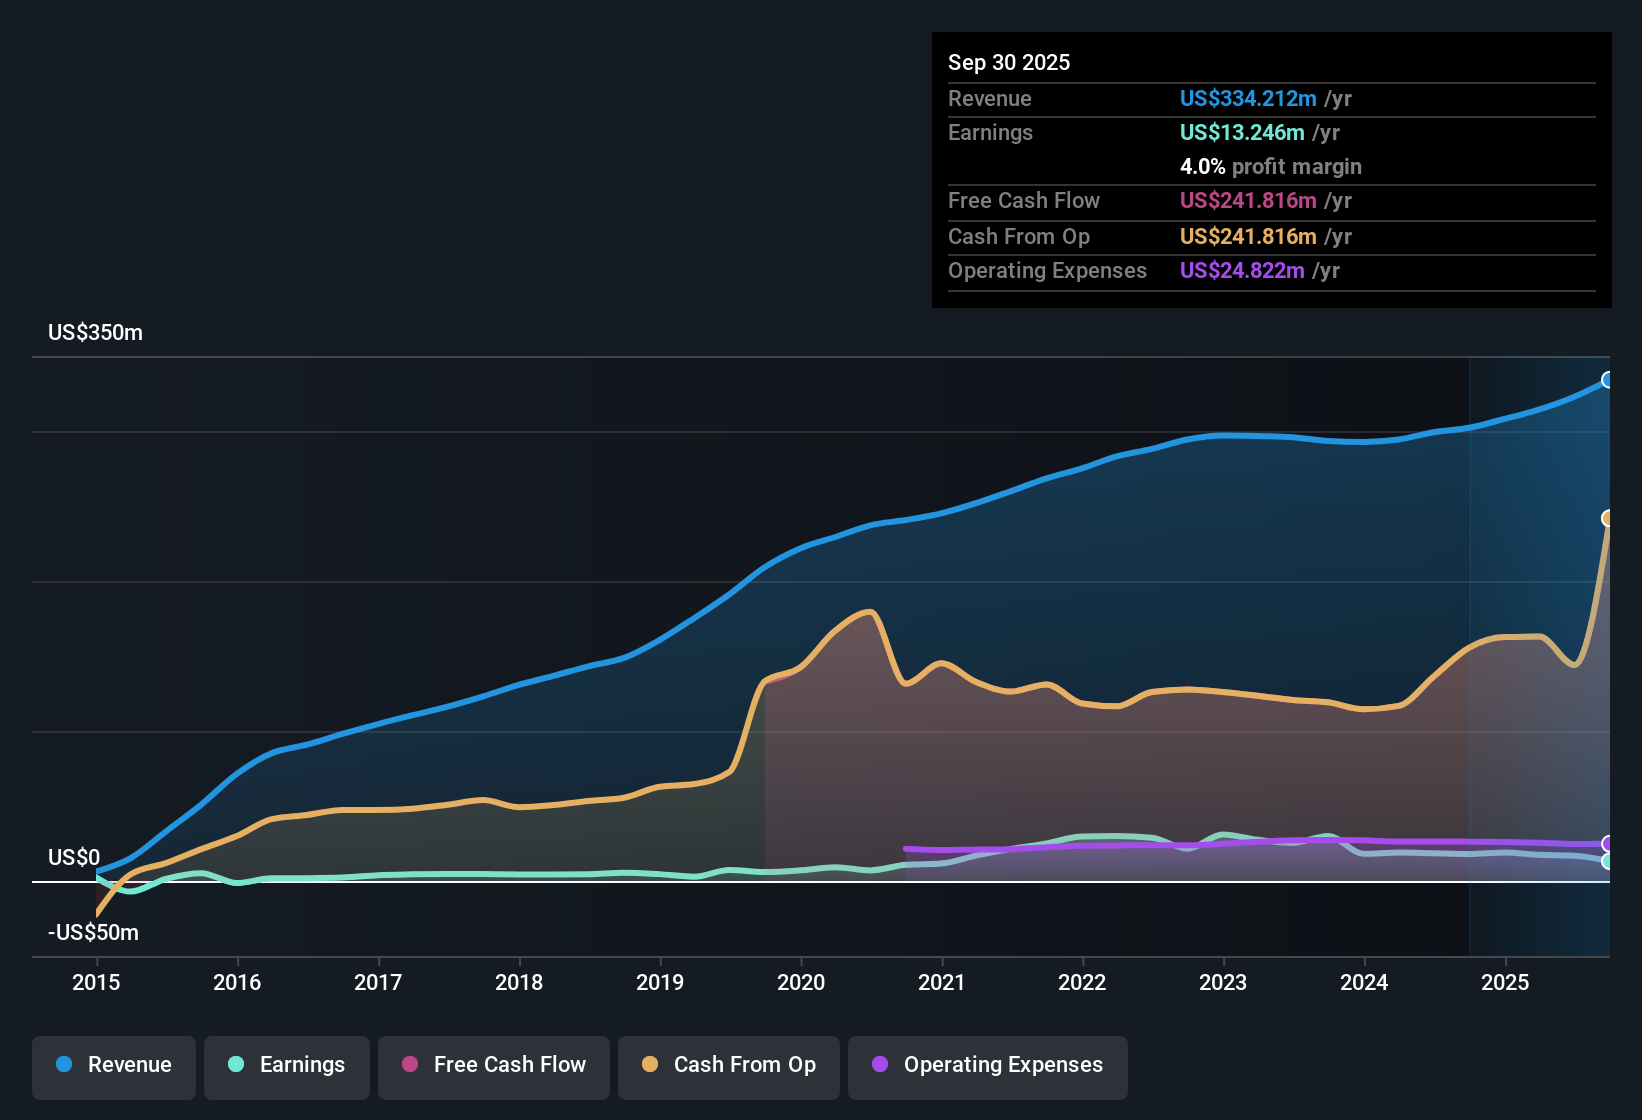Image resolution: width=1642 pixels, height=1120 pixels.
Task: Click the orange Cash From Op endpoint marker
Action: click(x=1608, y=518)
